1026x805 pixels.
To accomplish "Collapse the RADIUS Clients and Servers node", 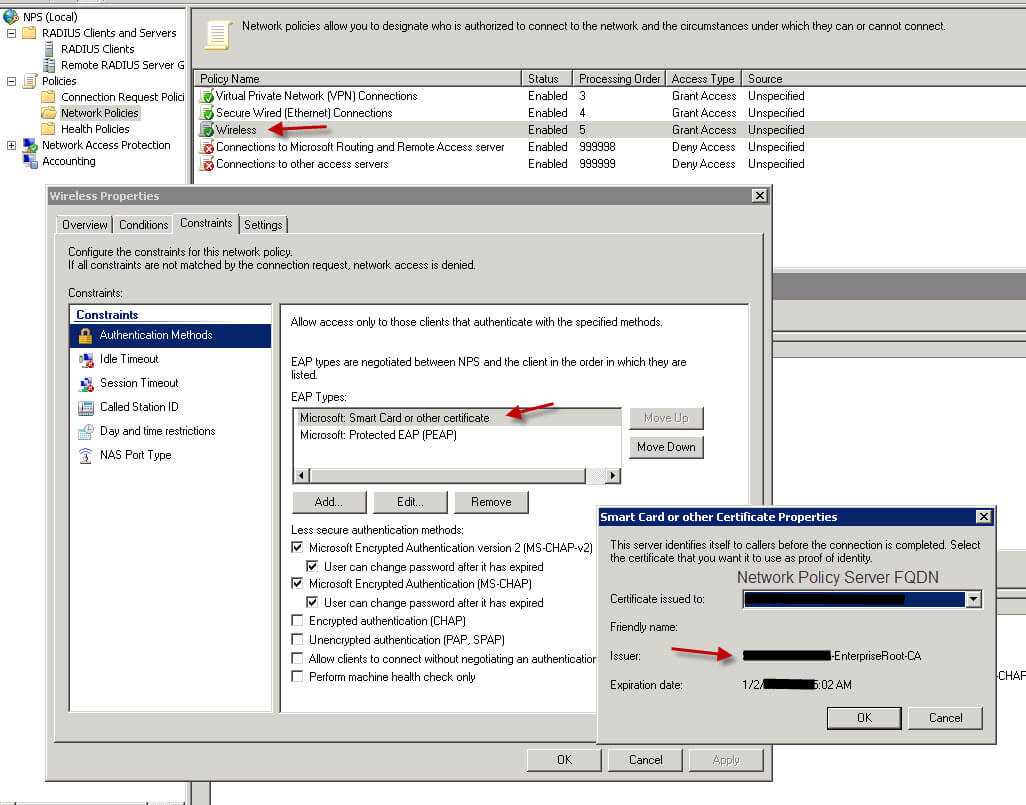I will coord(11,33).
